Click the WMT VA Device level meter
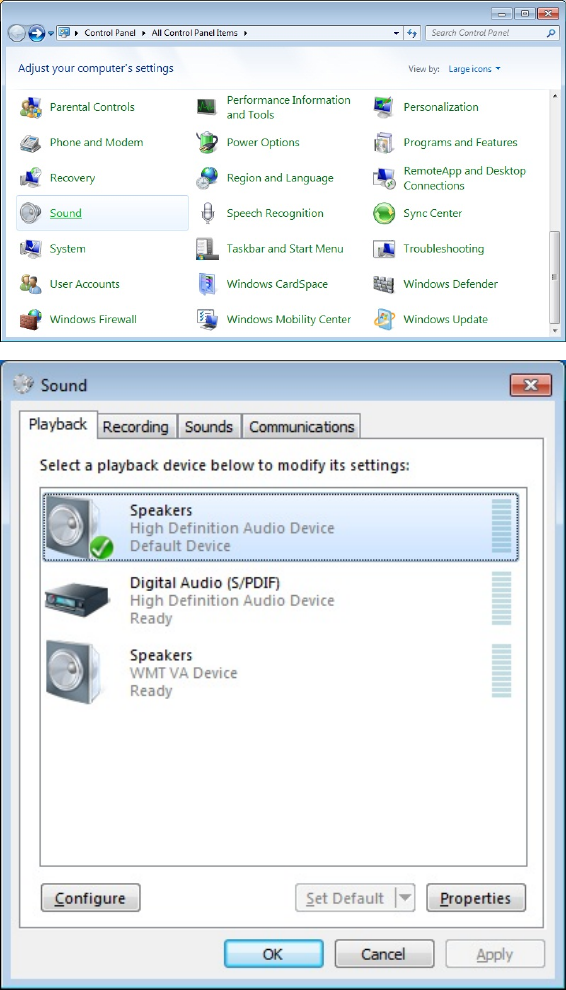The width and height of the screenshot is (566, 990). point(502,671)
